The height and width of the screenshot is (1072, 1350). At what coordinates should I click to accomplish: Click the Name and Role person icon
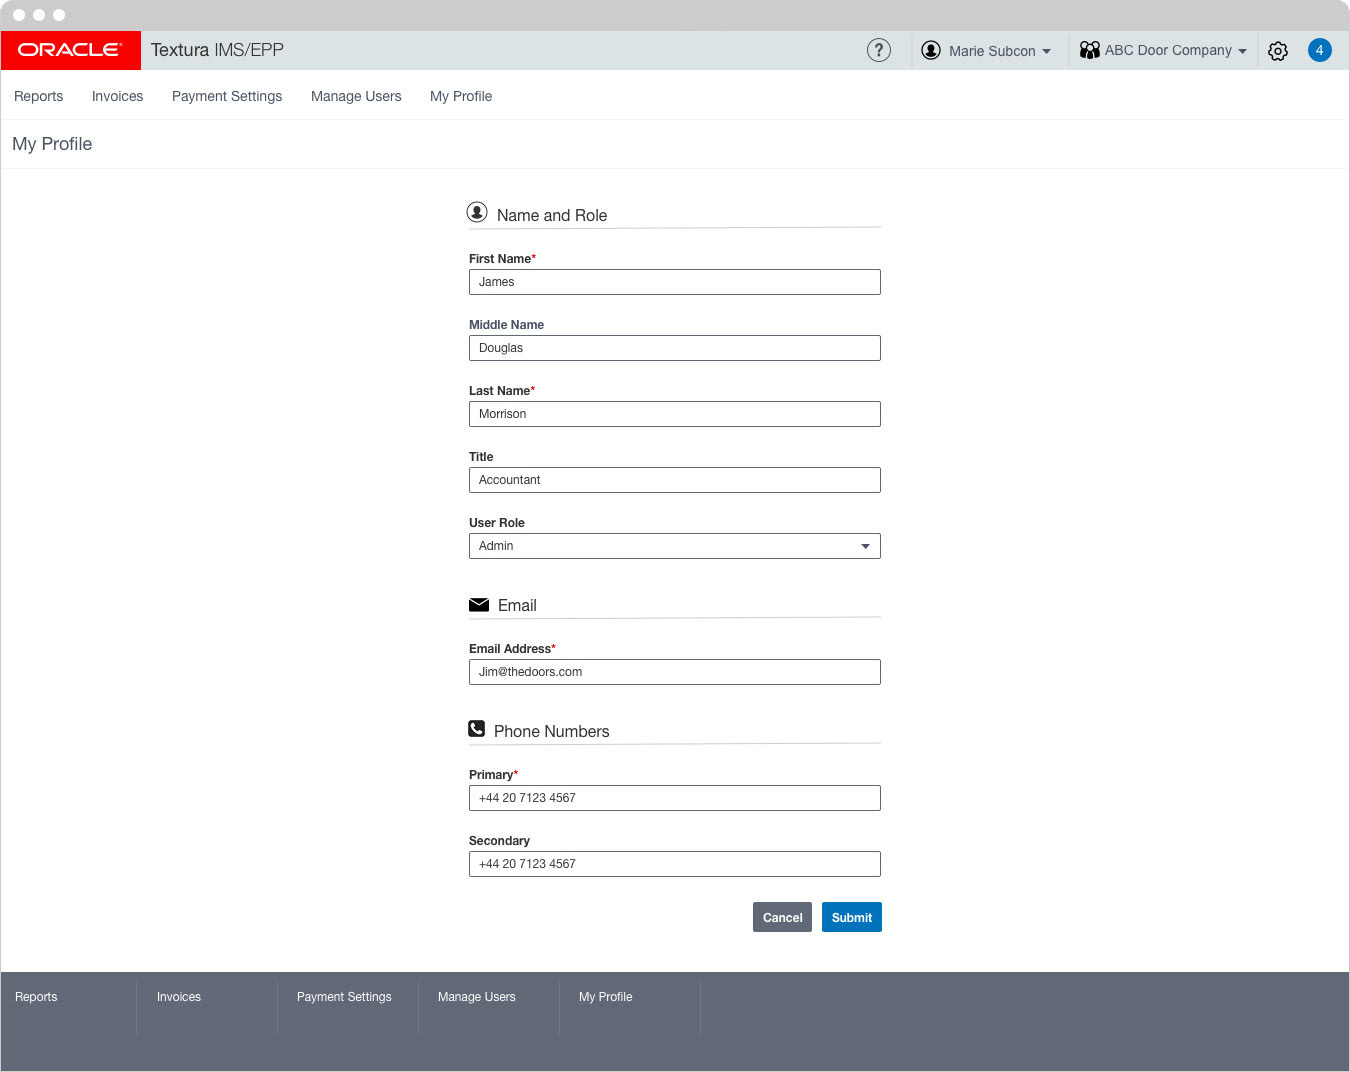(x=477, y=212)
